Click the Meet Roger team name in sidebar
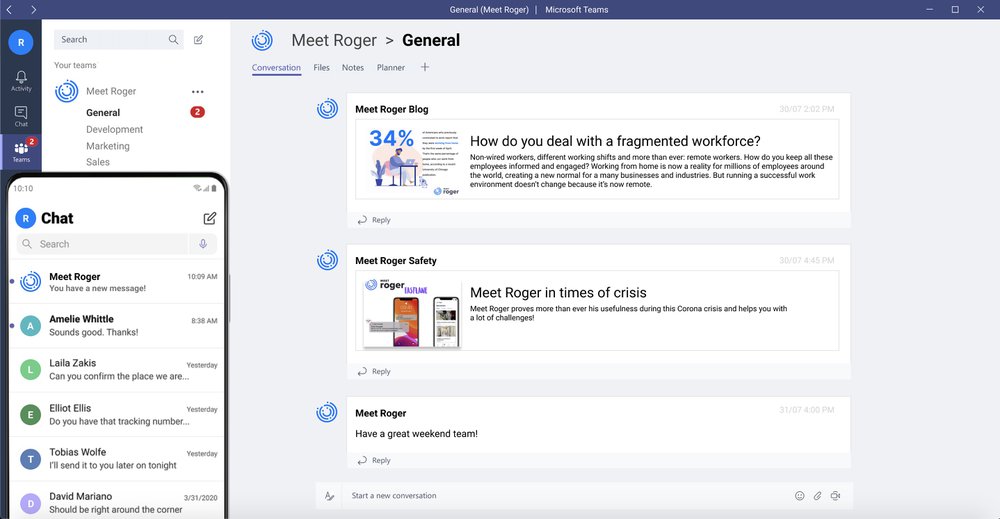 (x=111, y=91)
